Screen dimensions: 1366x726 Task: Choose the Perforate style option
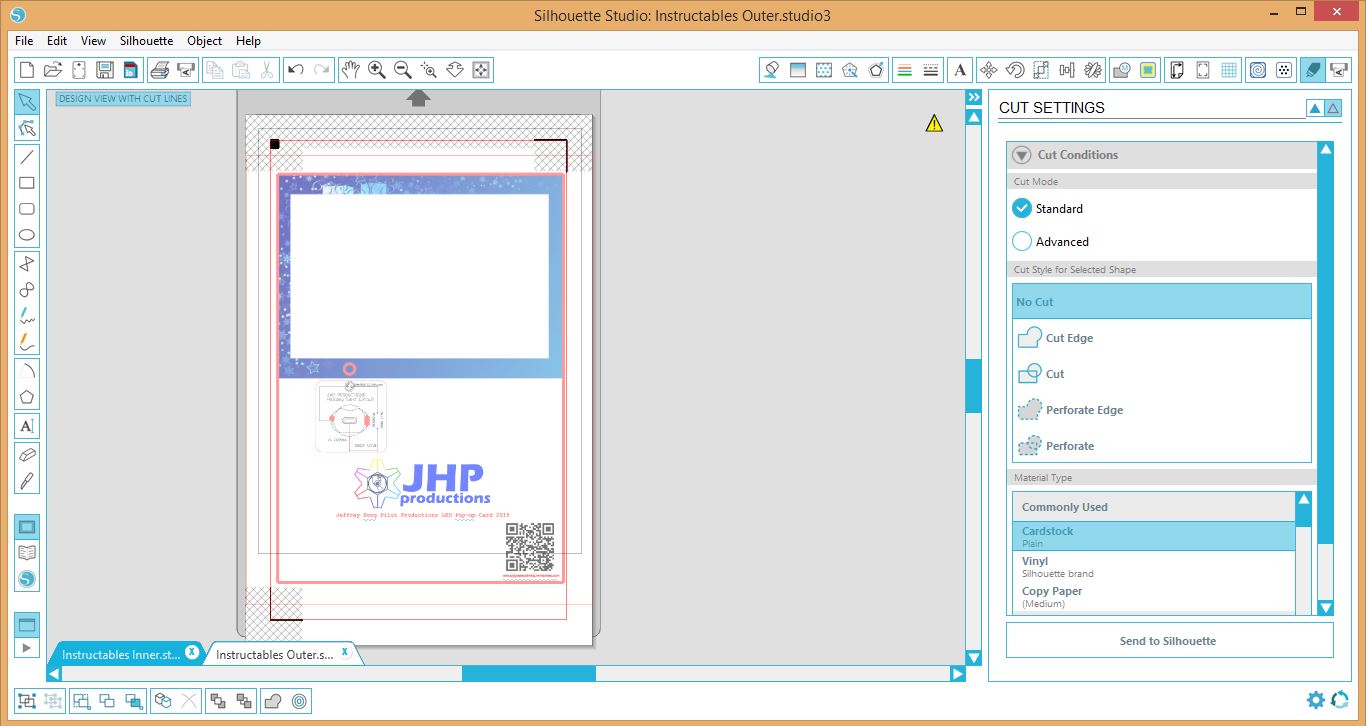tap(1161, 446)
